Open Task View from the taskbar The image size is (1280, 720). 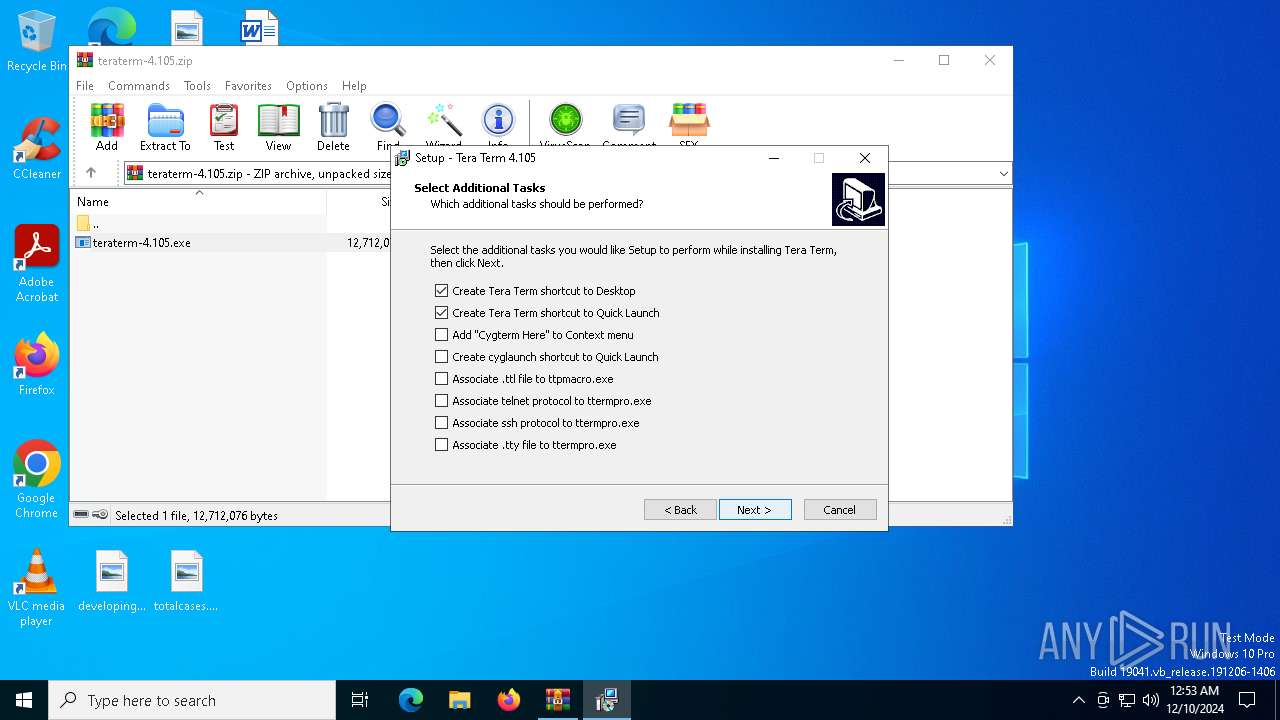(x=360, y=700)
